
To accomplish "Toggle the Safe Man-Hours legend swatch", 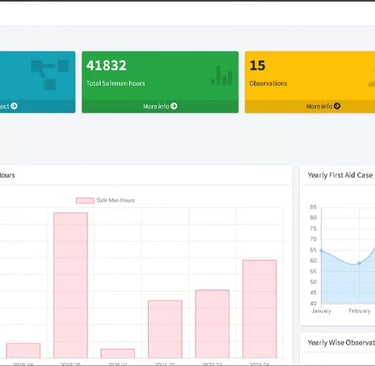I will 85,200.
